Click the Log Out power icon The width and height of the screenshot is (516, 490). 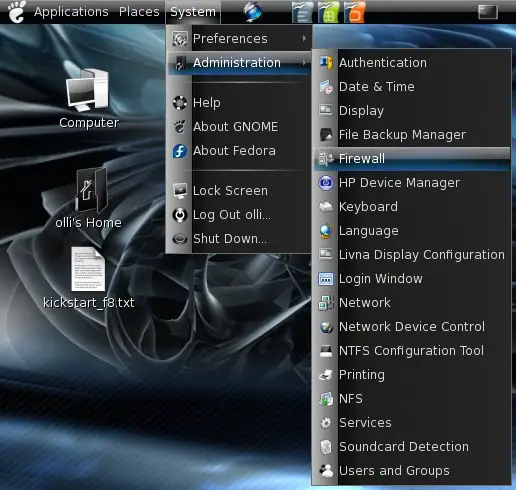tap(180, 215)
